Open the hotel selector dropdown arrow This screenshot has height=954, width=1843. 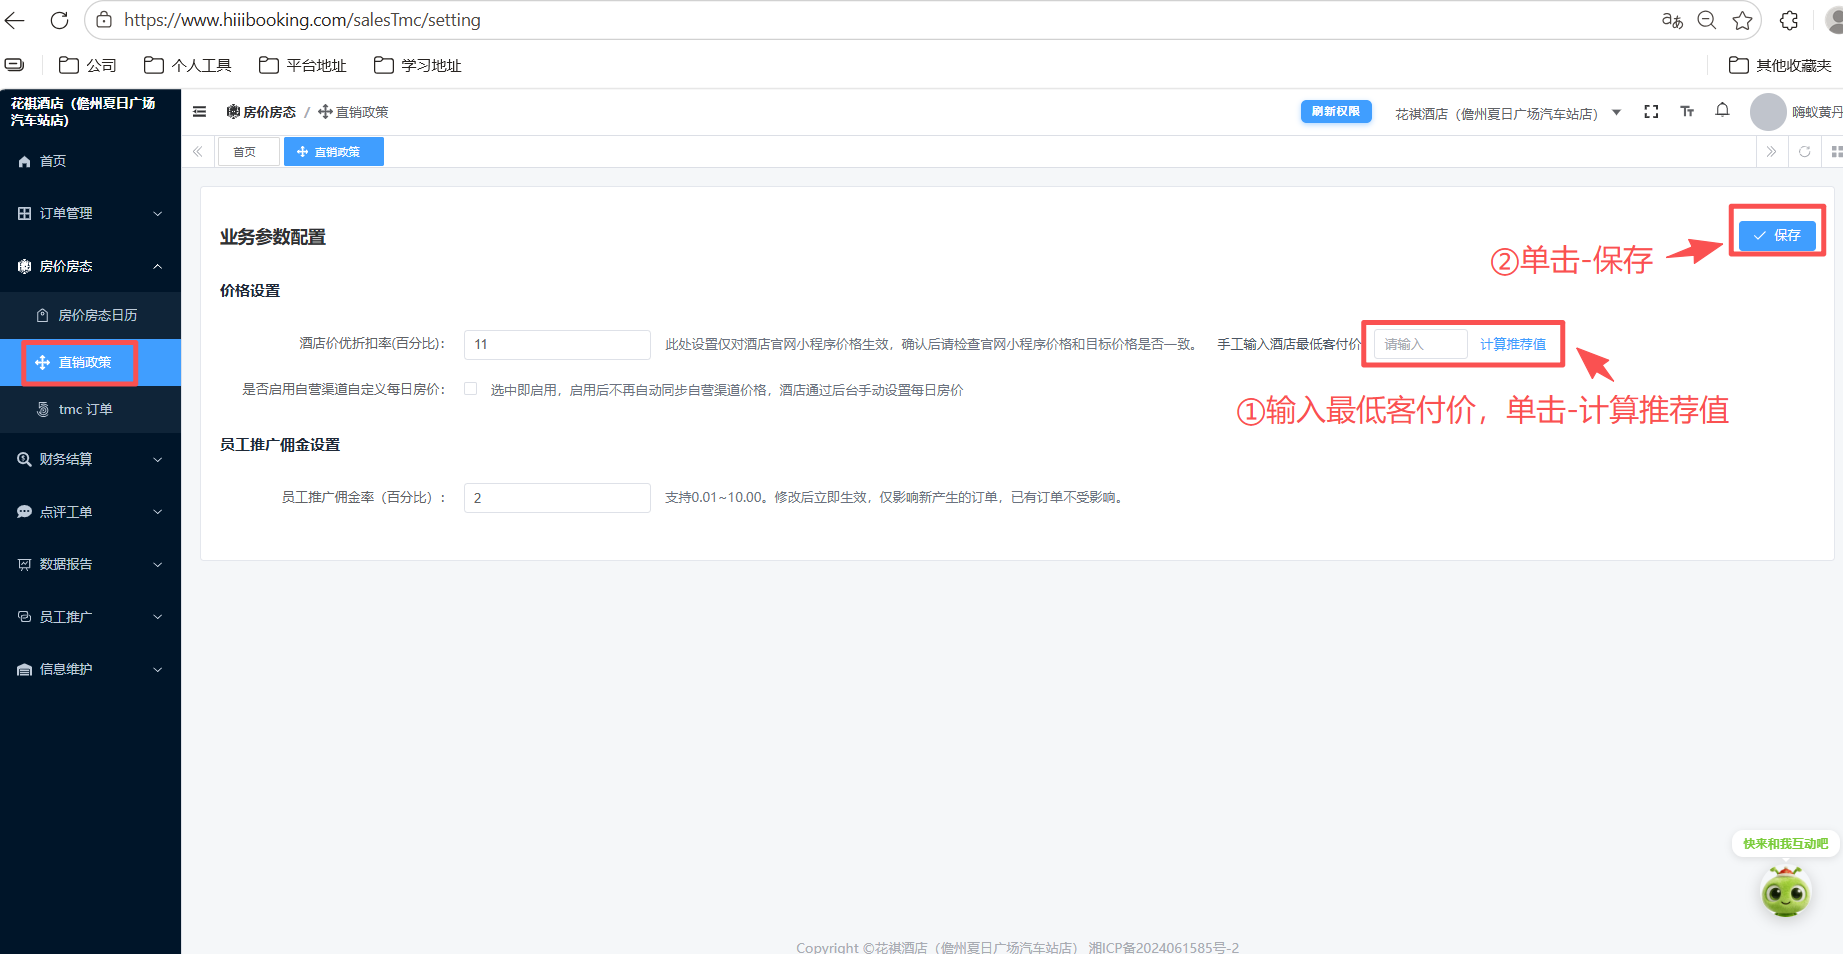pos(1617,113)
